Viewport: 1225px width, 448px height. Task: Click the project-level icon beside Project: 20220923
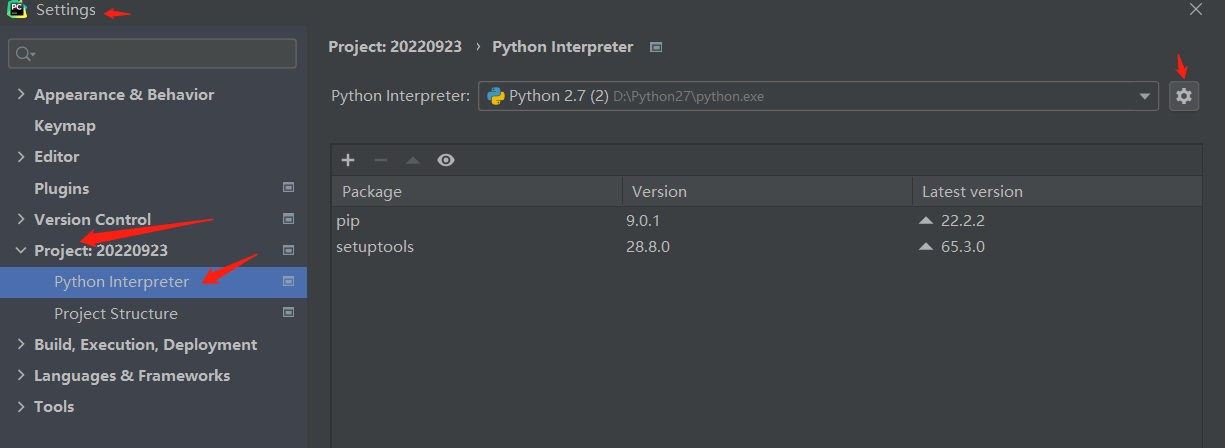click(288, 250)
